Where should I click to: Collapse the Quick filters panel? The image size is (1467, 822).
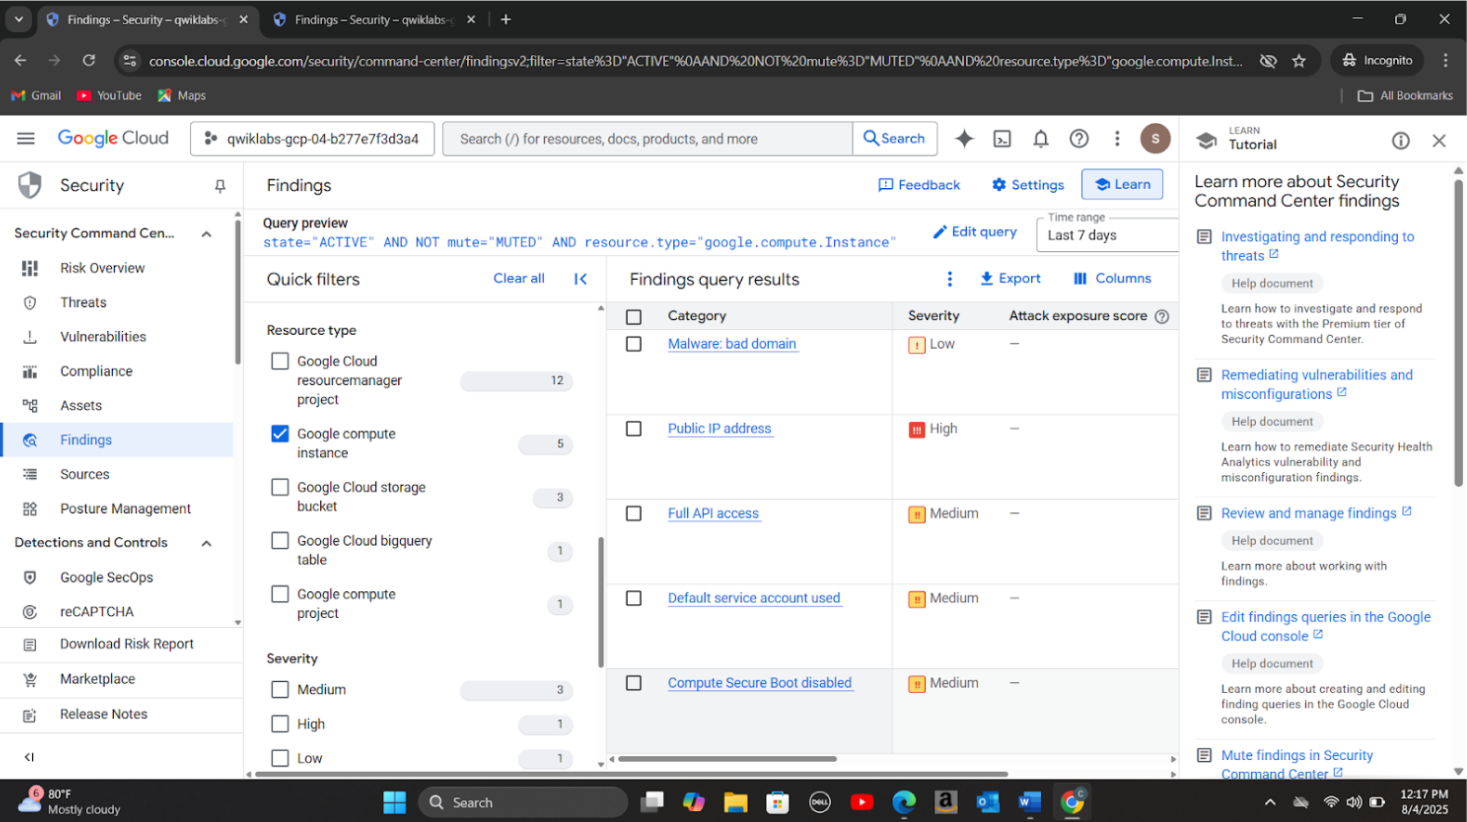coord(580,279)
